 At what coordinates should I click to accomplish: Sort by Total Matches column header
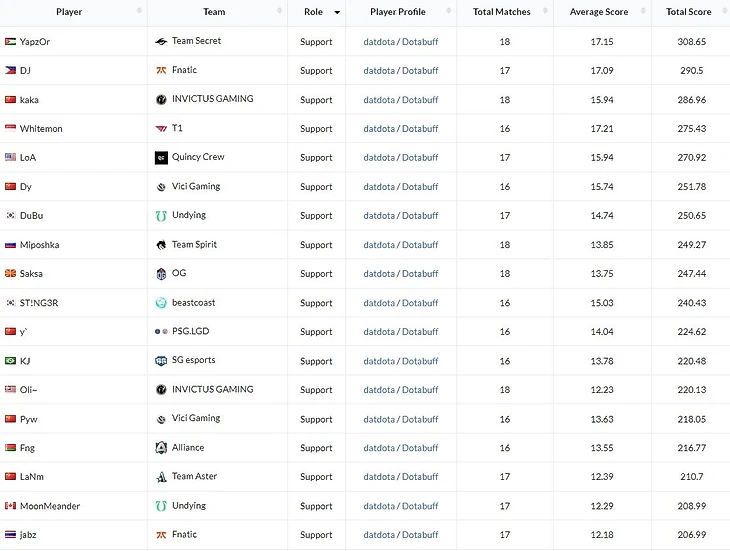pos(500,12)
